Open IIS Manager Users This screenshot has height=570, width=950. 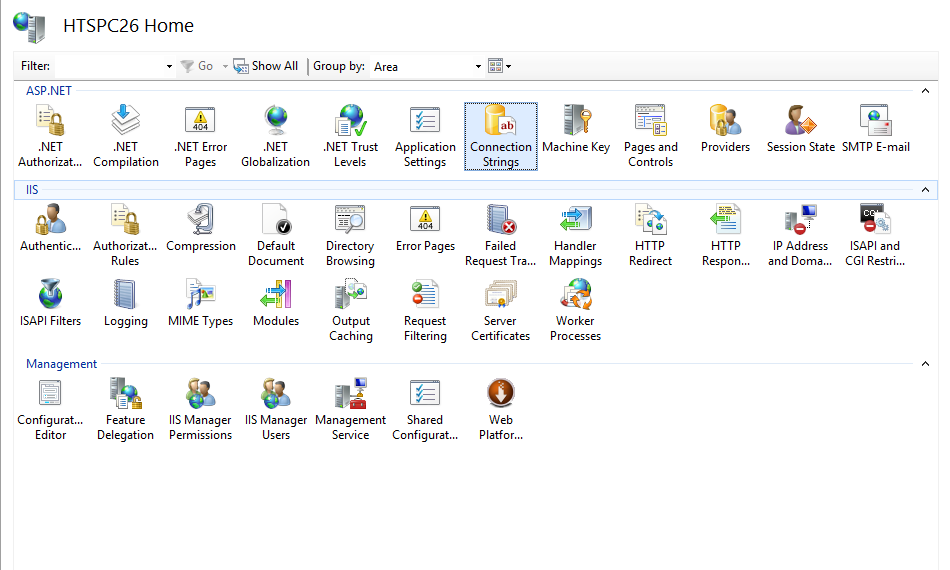[276, 409]
